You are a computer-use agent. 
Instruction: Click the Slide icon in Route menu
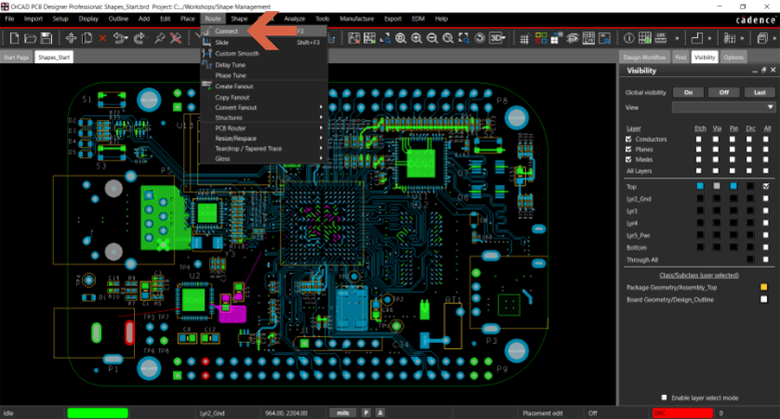click(x=206, y=42)
